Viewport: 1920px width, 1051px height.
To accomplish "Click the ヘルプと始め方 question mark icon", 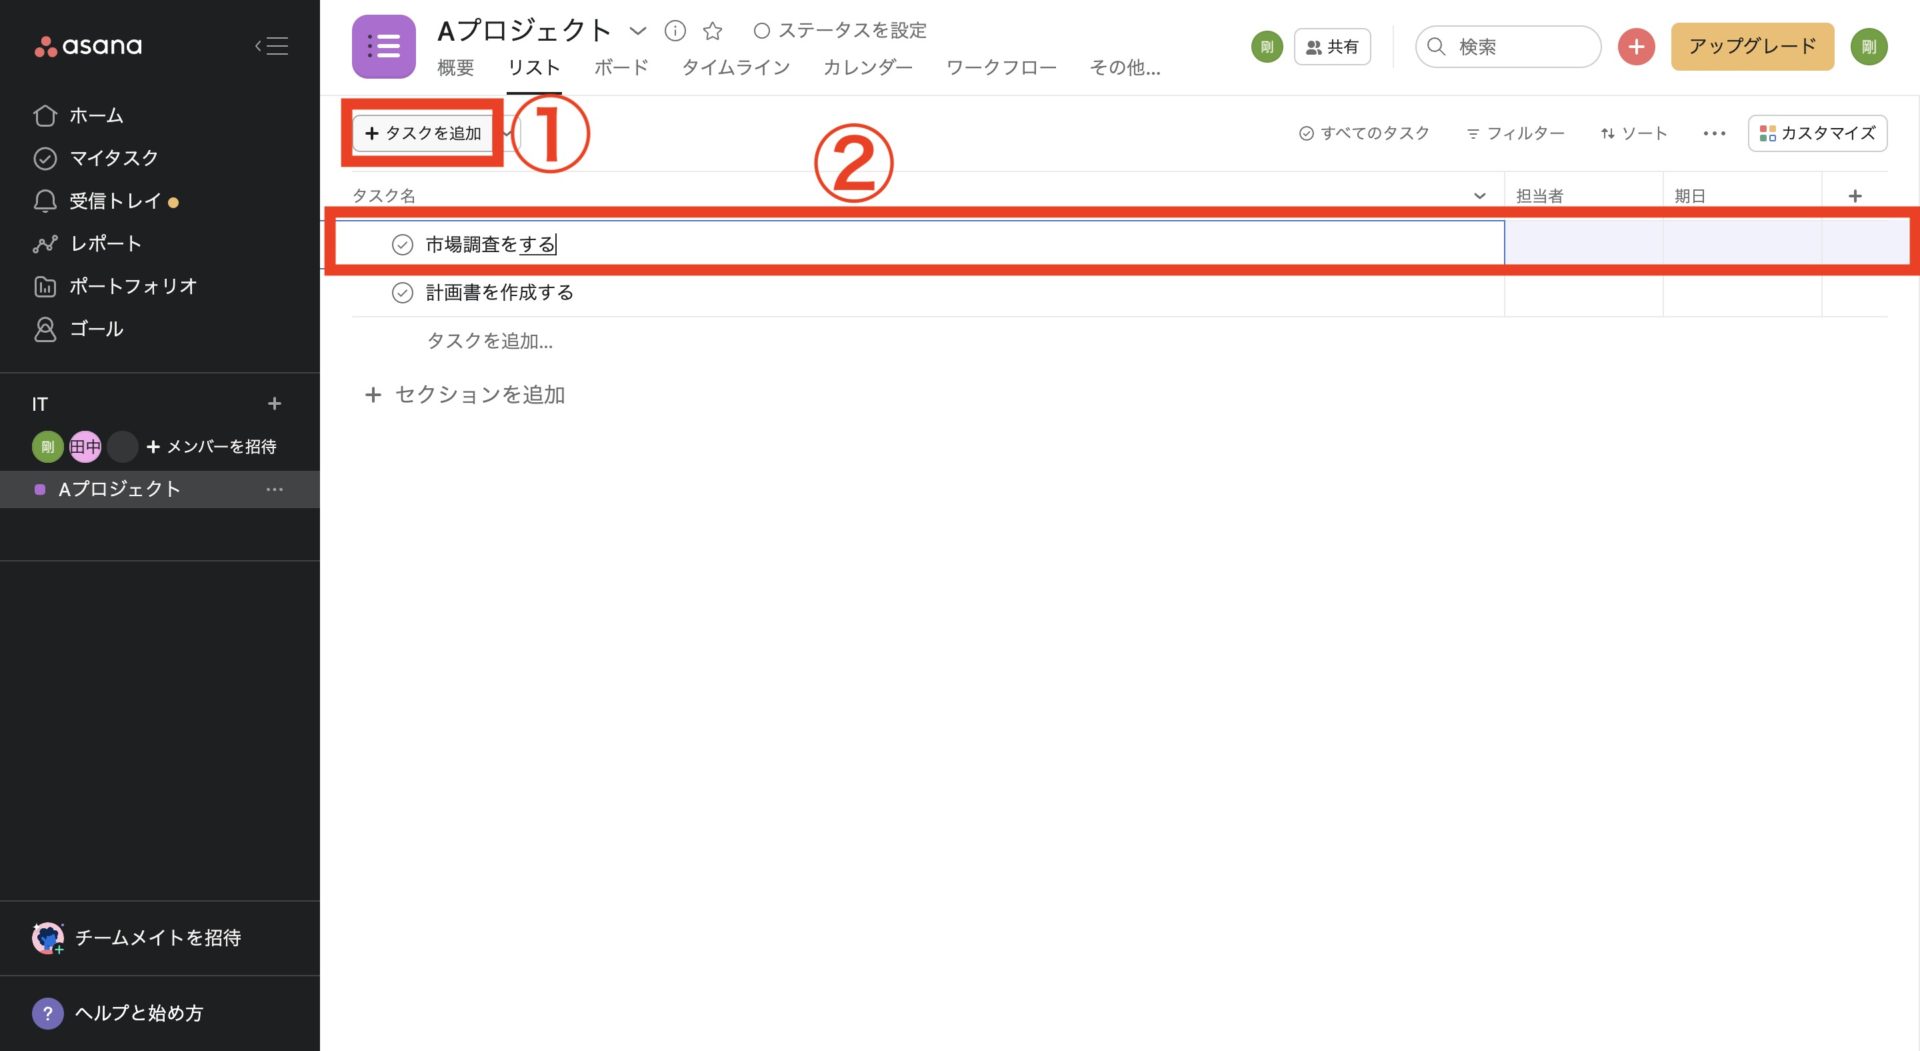I will click(x=47, y=1013).
